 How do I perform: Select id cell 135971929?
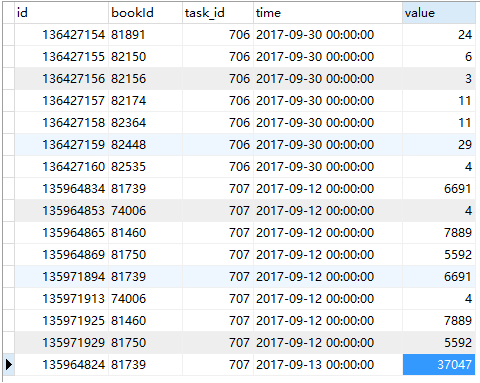pos(61,343)
